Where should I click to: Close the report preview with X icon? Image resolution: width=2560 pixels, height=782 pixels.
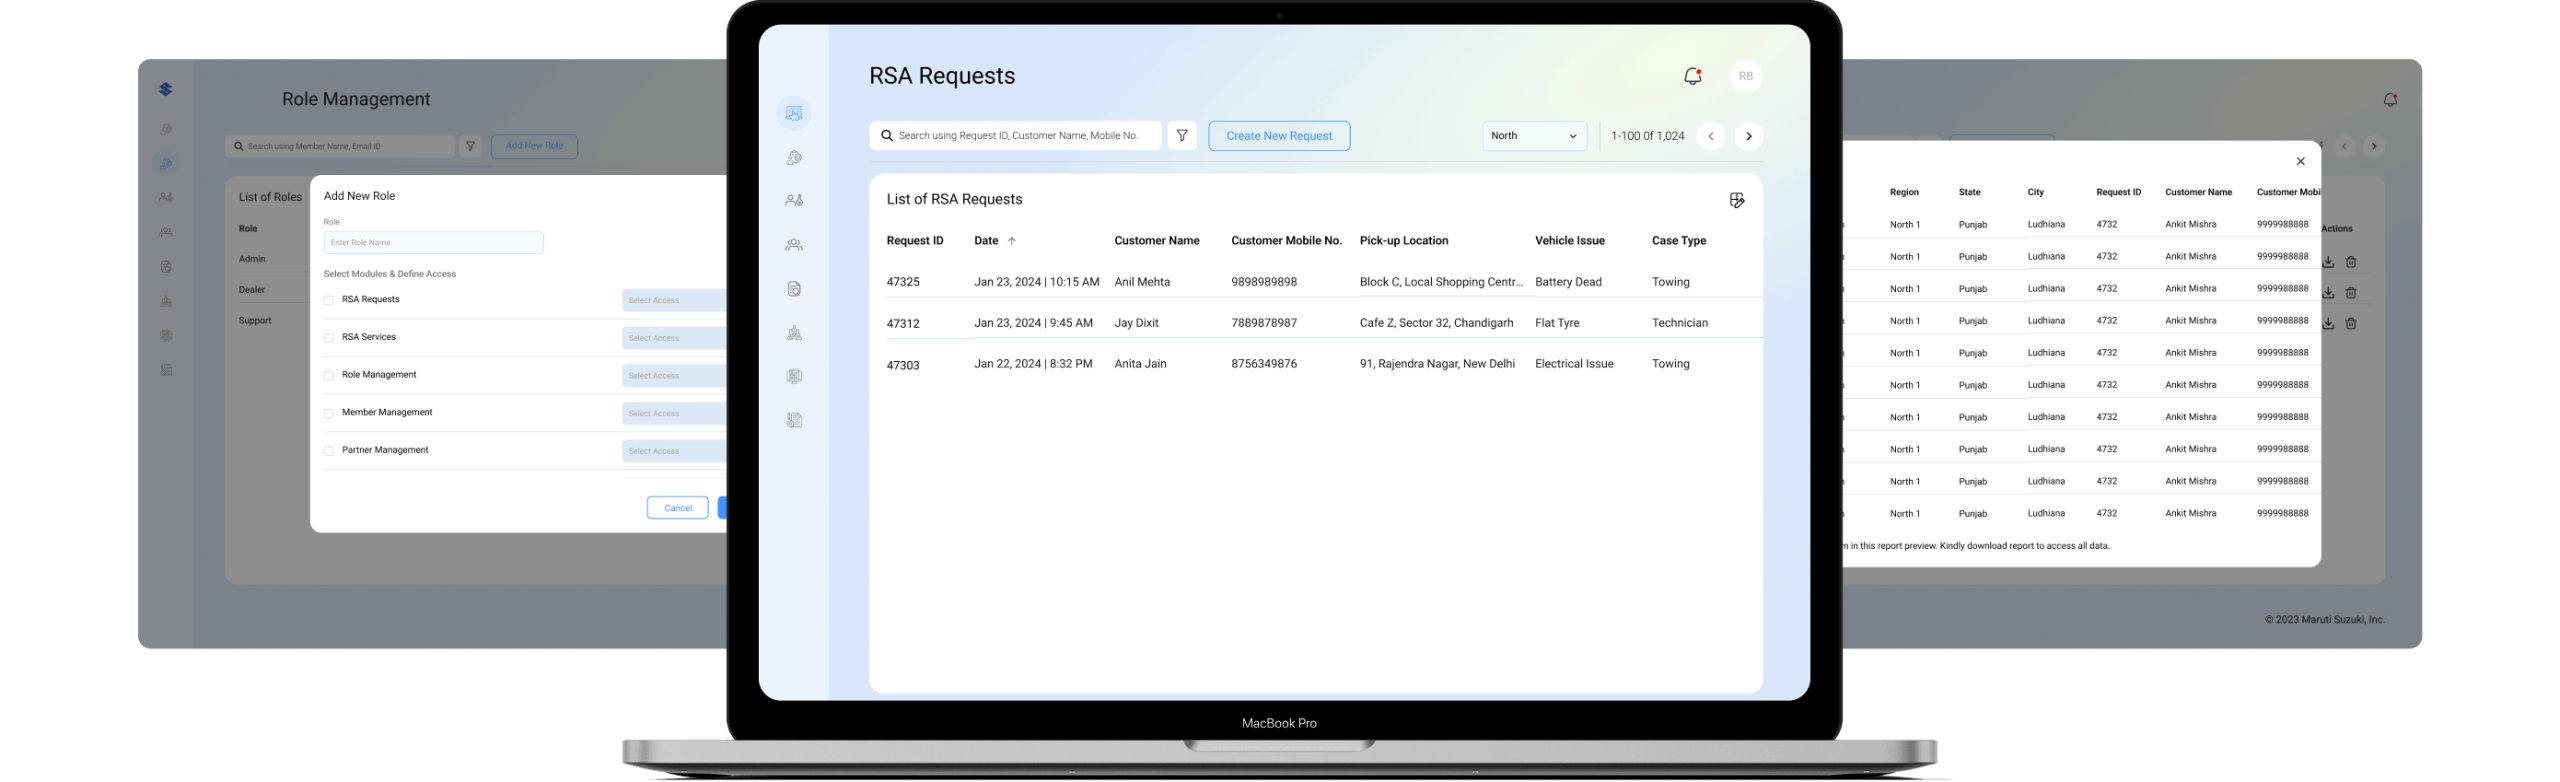coord(2300,161)
